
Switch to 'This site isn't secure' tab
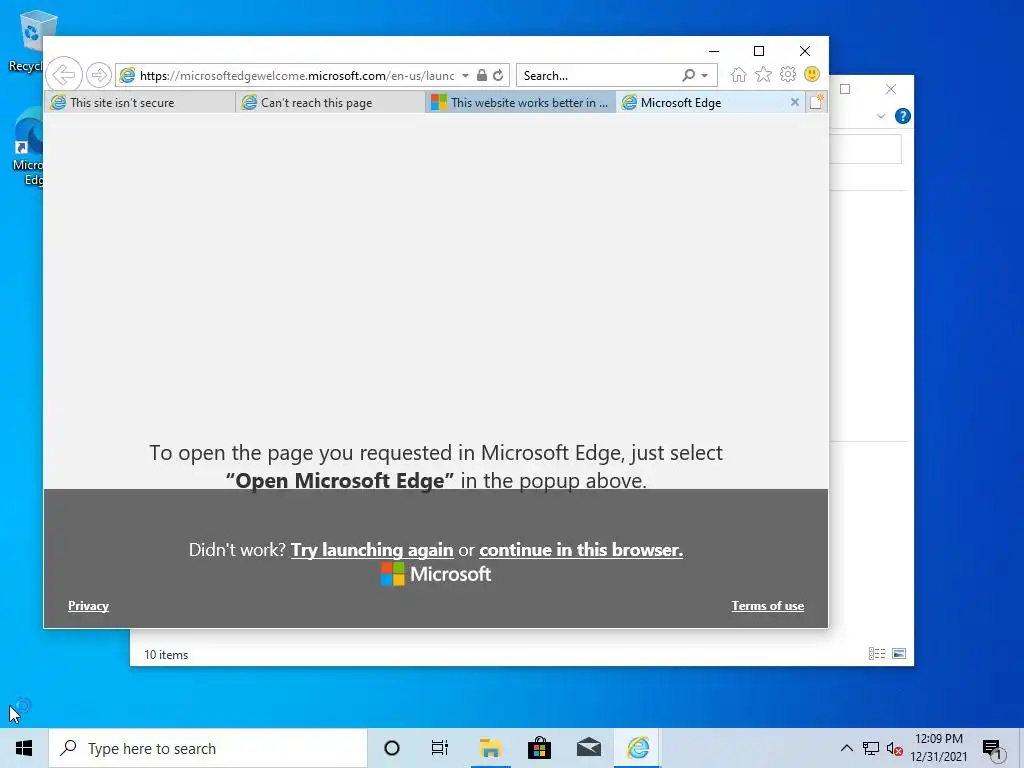[x=139, y=103]
